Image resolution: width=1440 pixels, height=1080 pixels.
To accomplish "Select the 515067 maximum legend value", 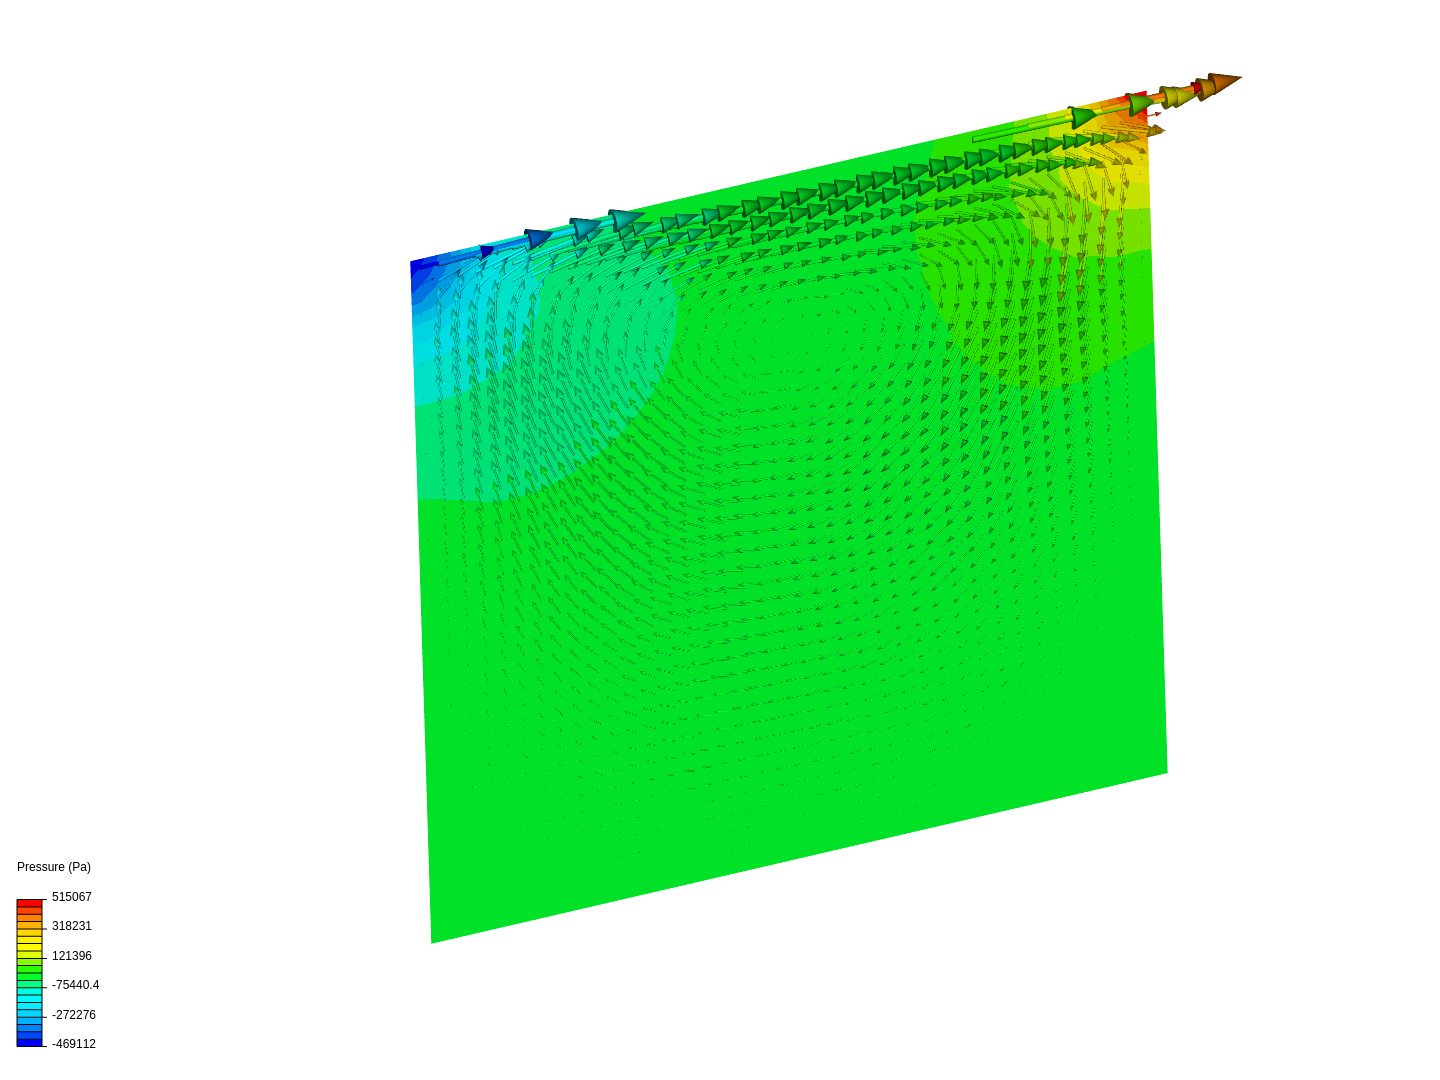I will (x=72, y=897).
